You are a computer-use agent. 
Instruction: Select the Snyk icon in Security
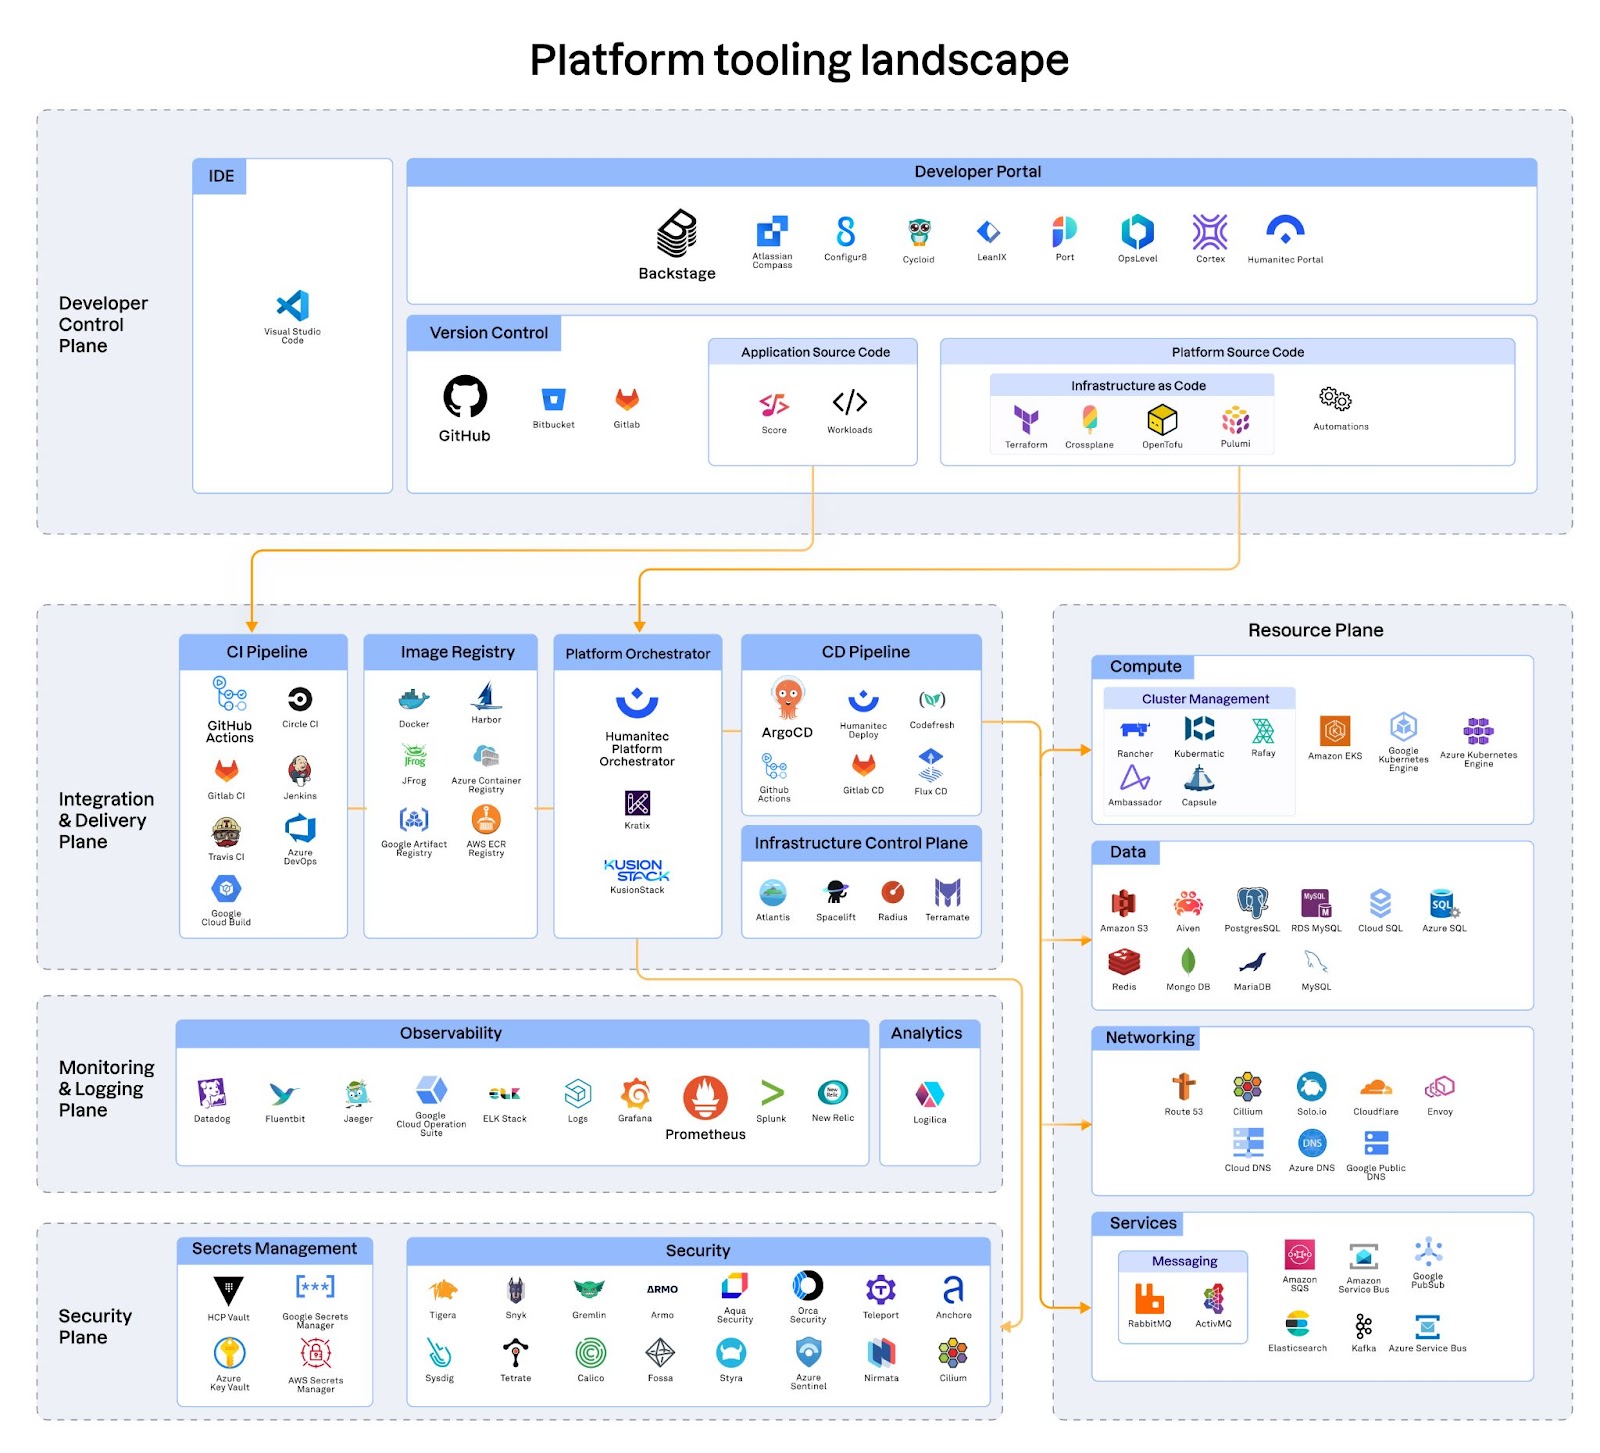(x=515, y=1291)
